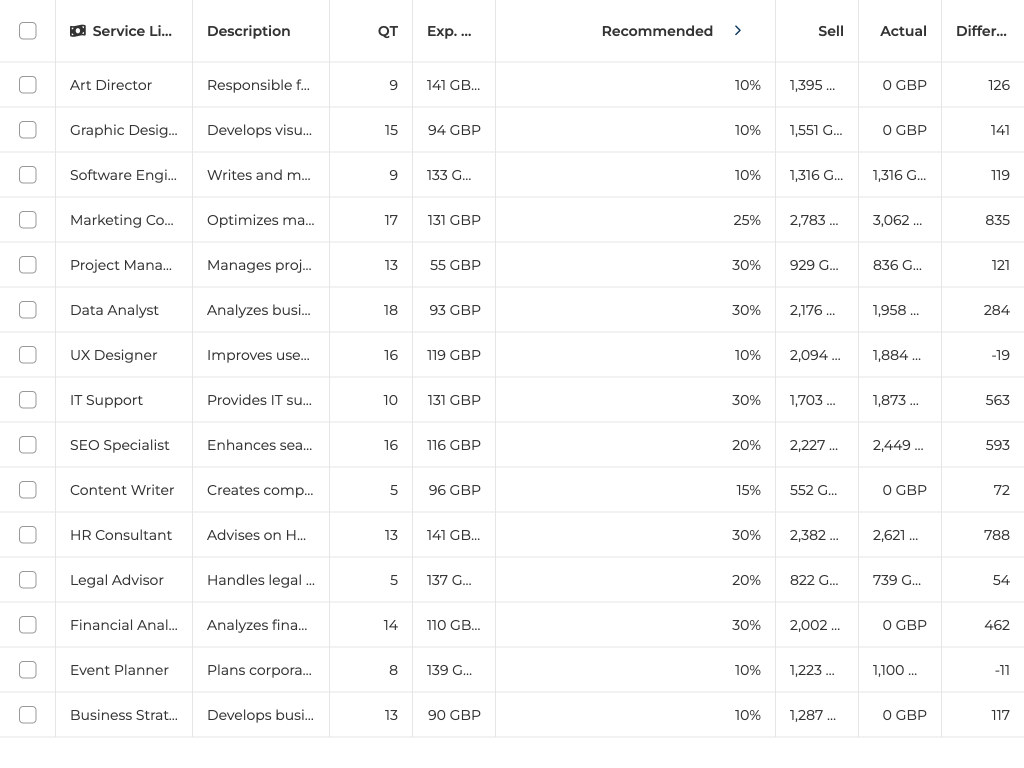Viewport: 1024px width, 768px height.
Task: Check the Art Director row checkbox
Action: pyautogui.click(x=28, y=85)
